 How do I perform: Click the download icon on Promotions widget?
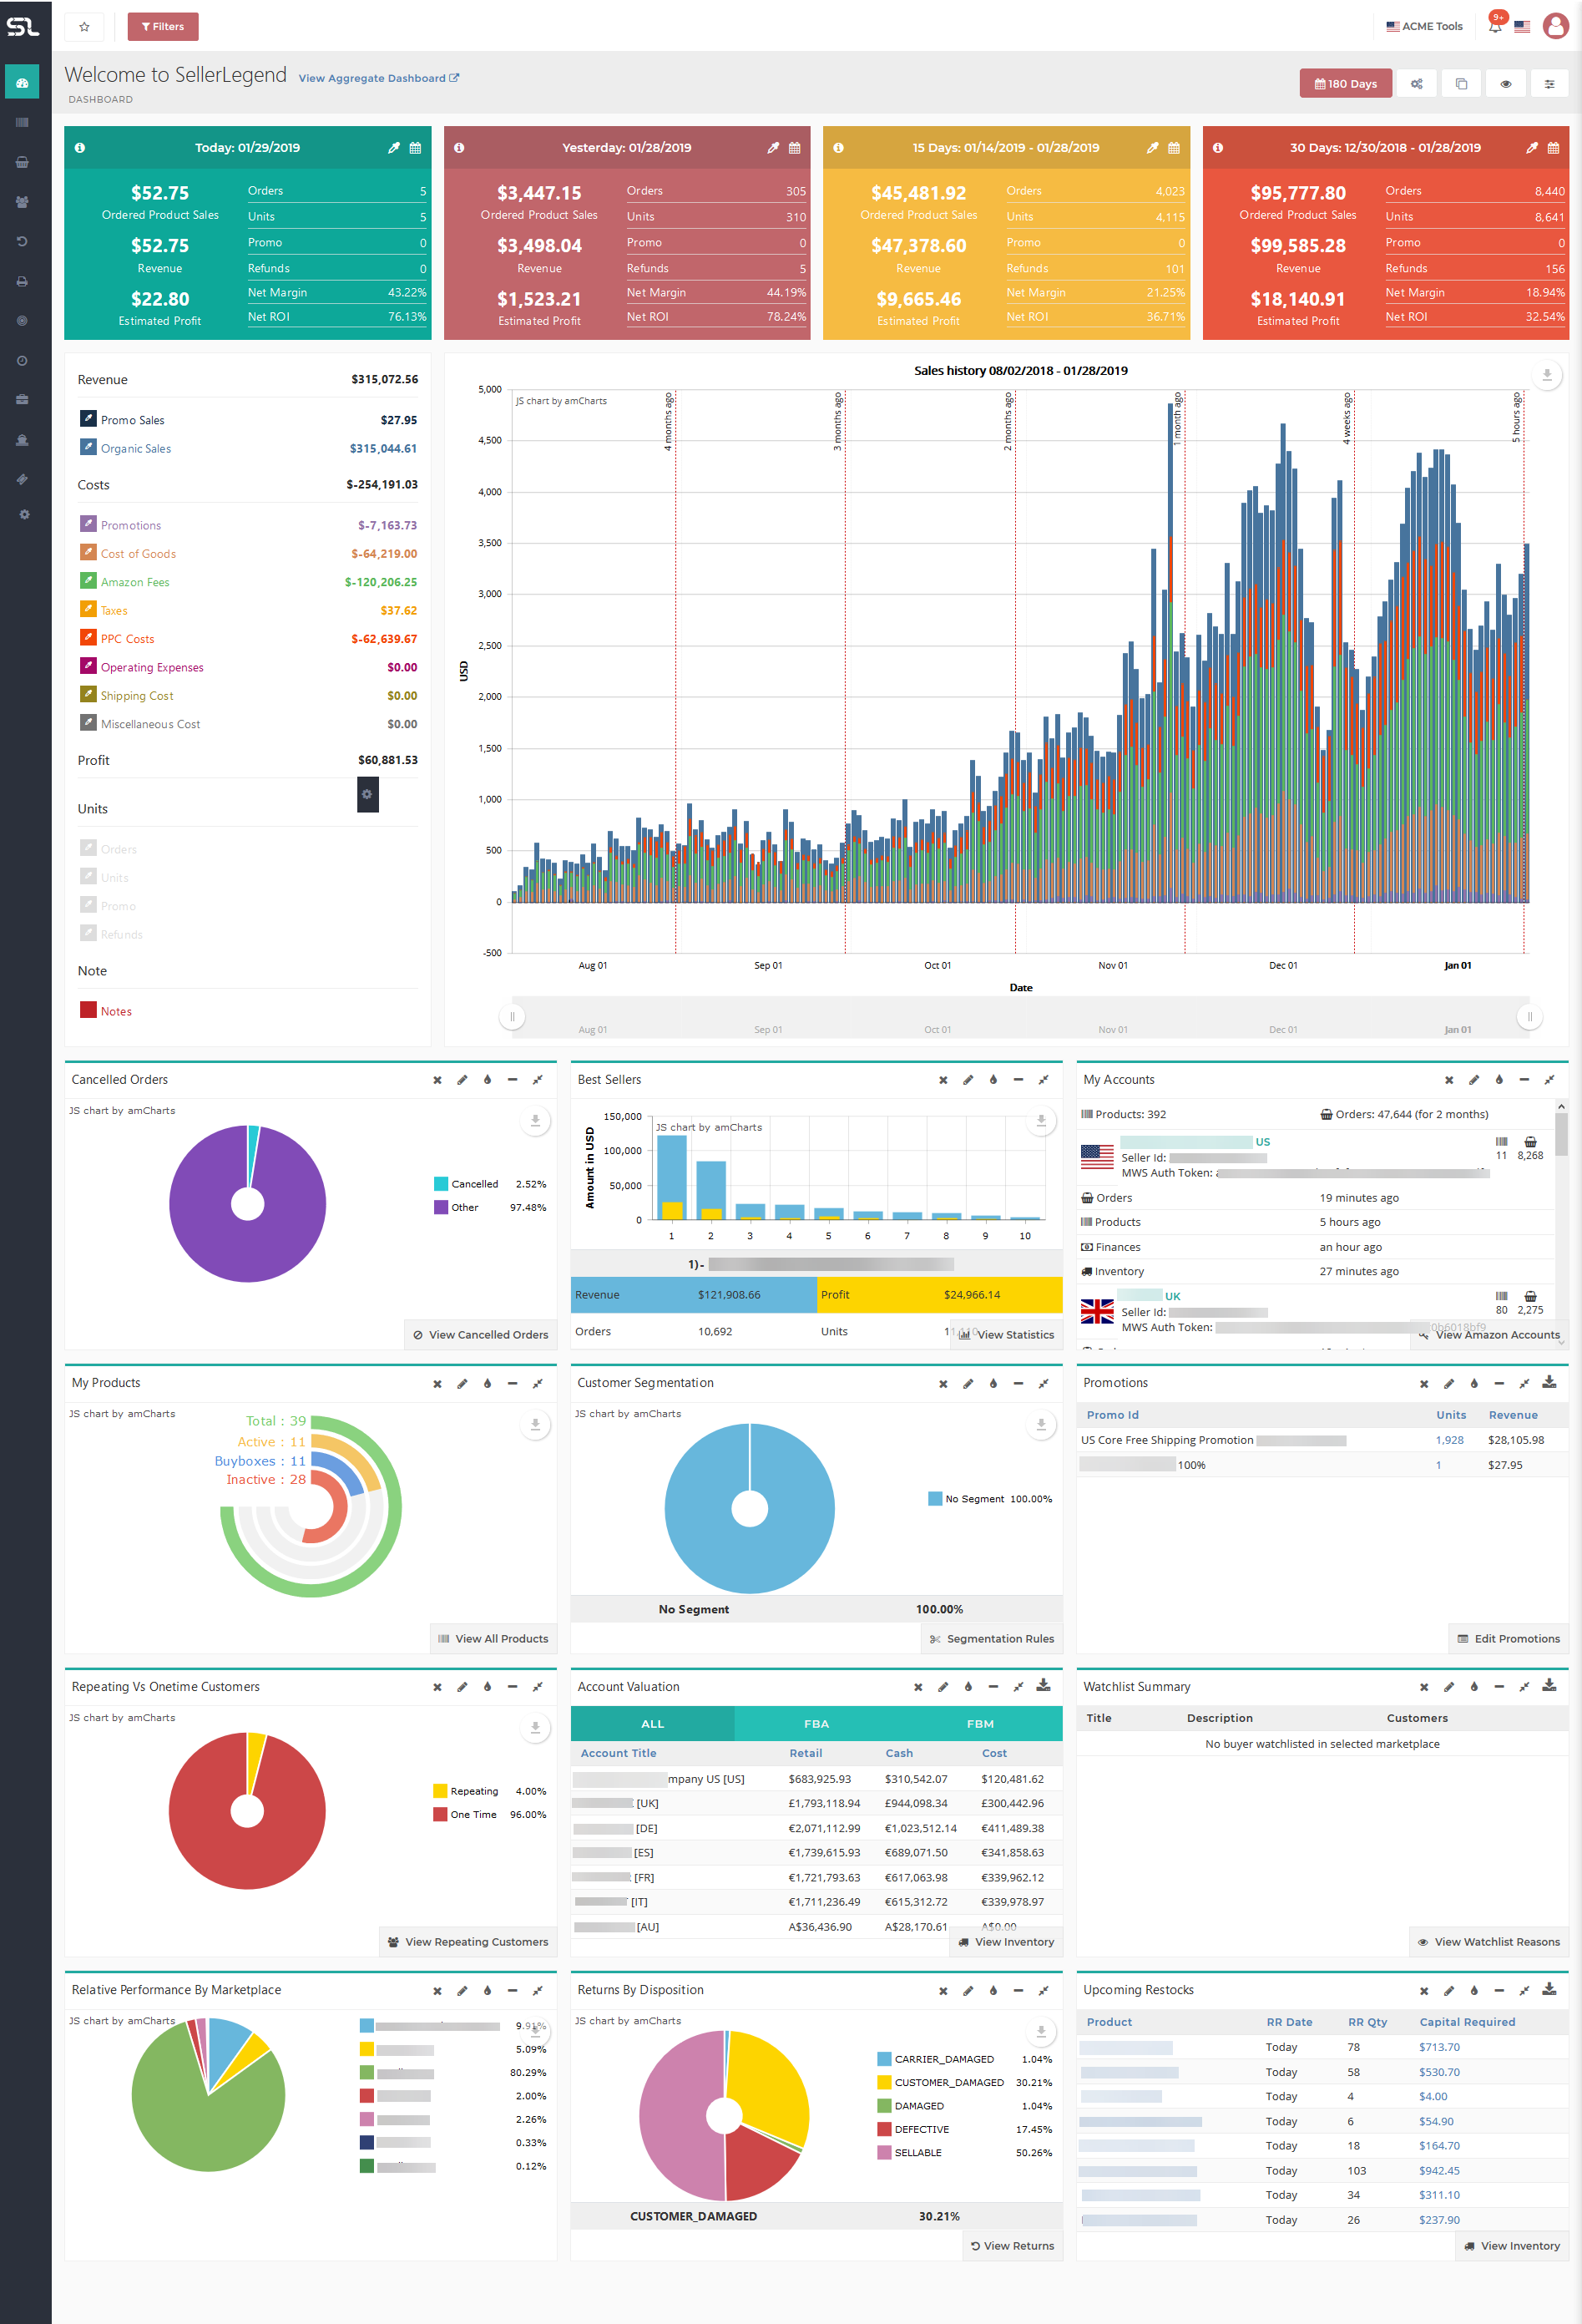tap(1549, 1382)
